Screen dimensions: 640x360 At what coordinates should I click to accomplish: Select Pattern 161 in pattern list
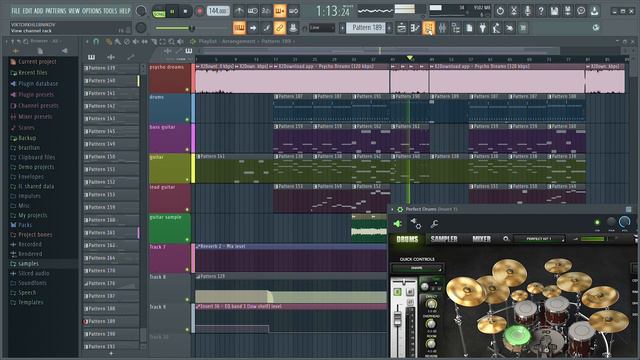[111, 233]
